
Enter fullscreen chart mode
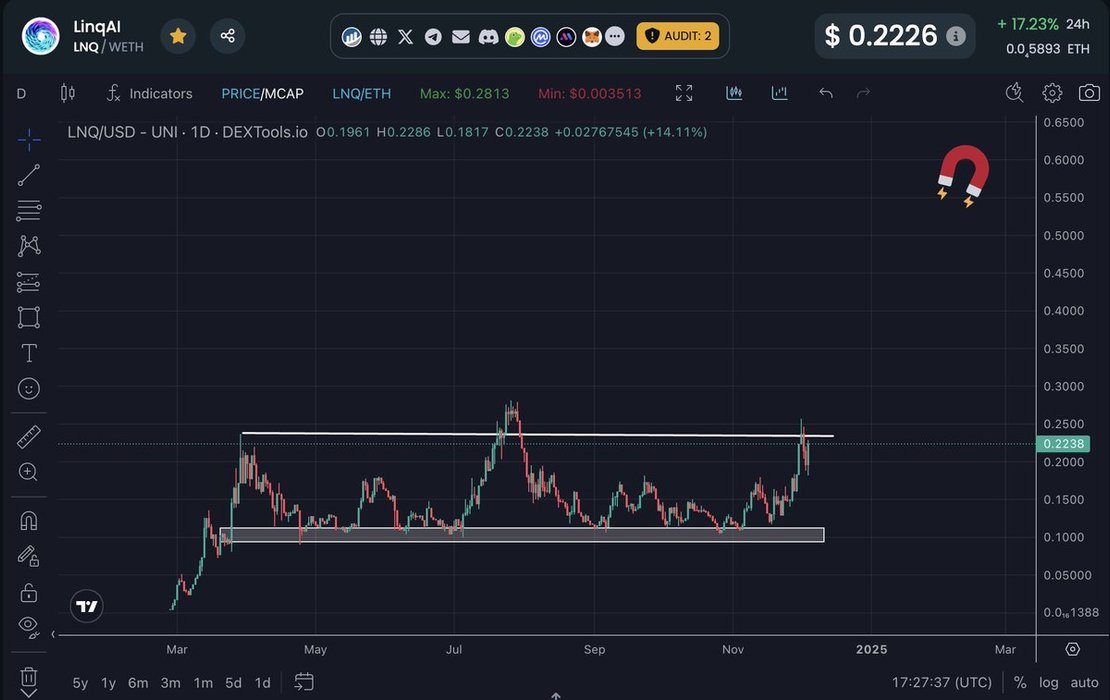tap(684, 93)
